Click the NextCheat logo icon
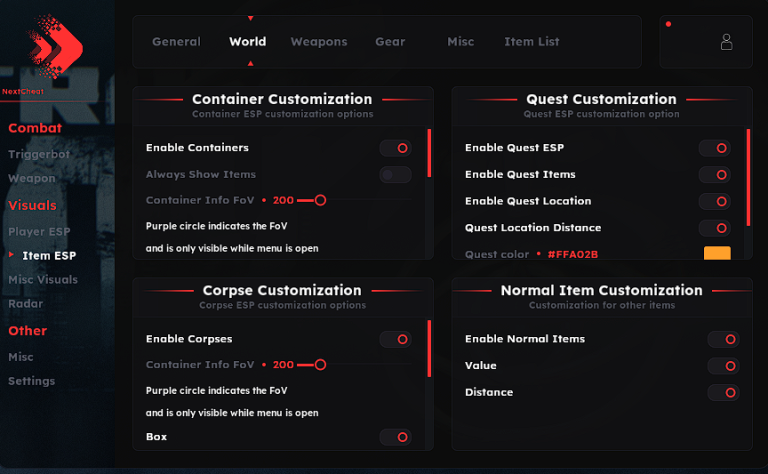768x474 pixels. tap(48, 48)
